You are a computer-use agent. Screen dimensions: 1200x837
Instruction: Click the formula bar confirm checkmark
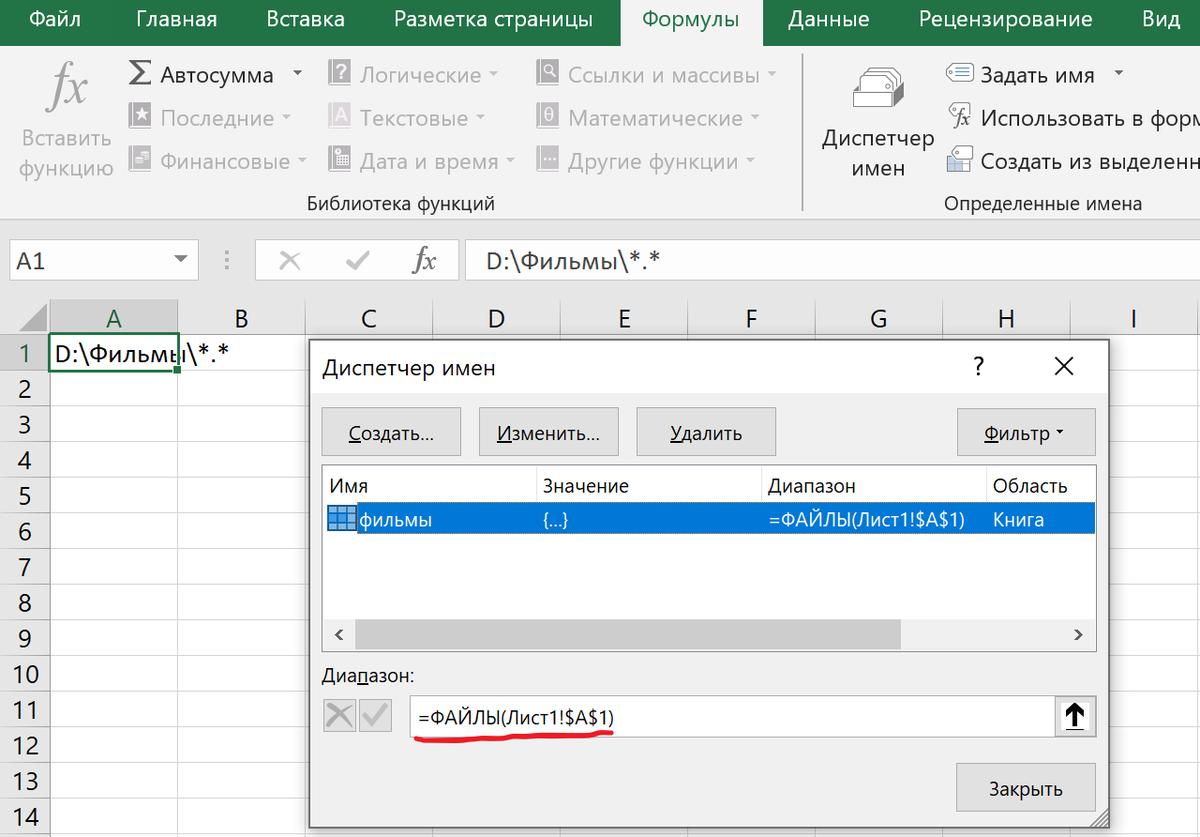[357, 261]
